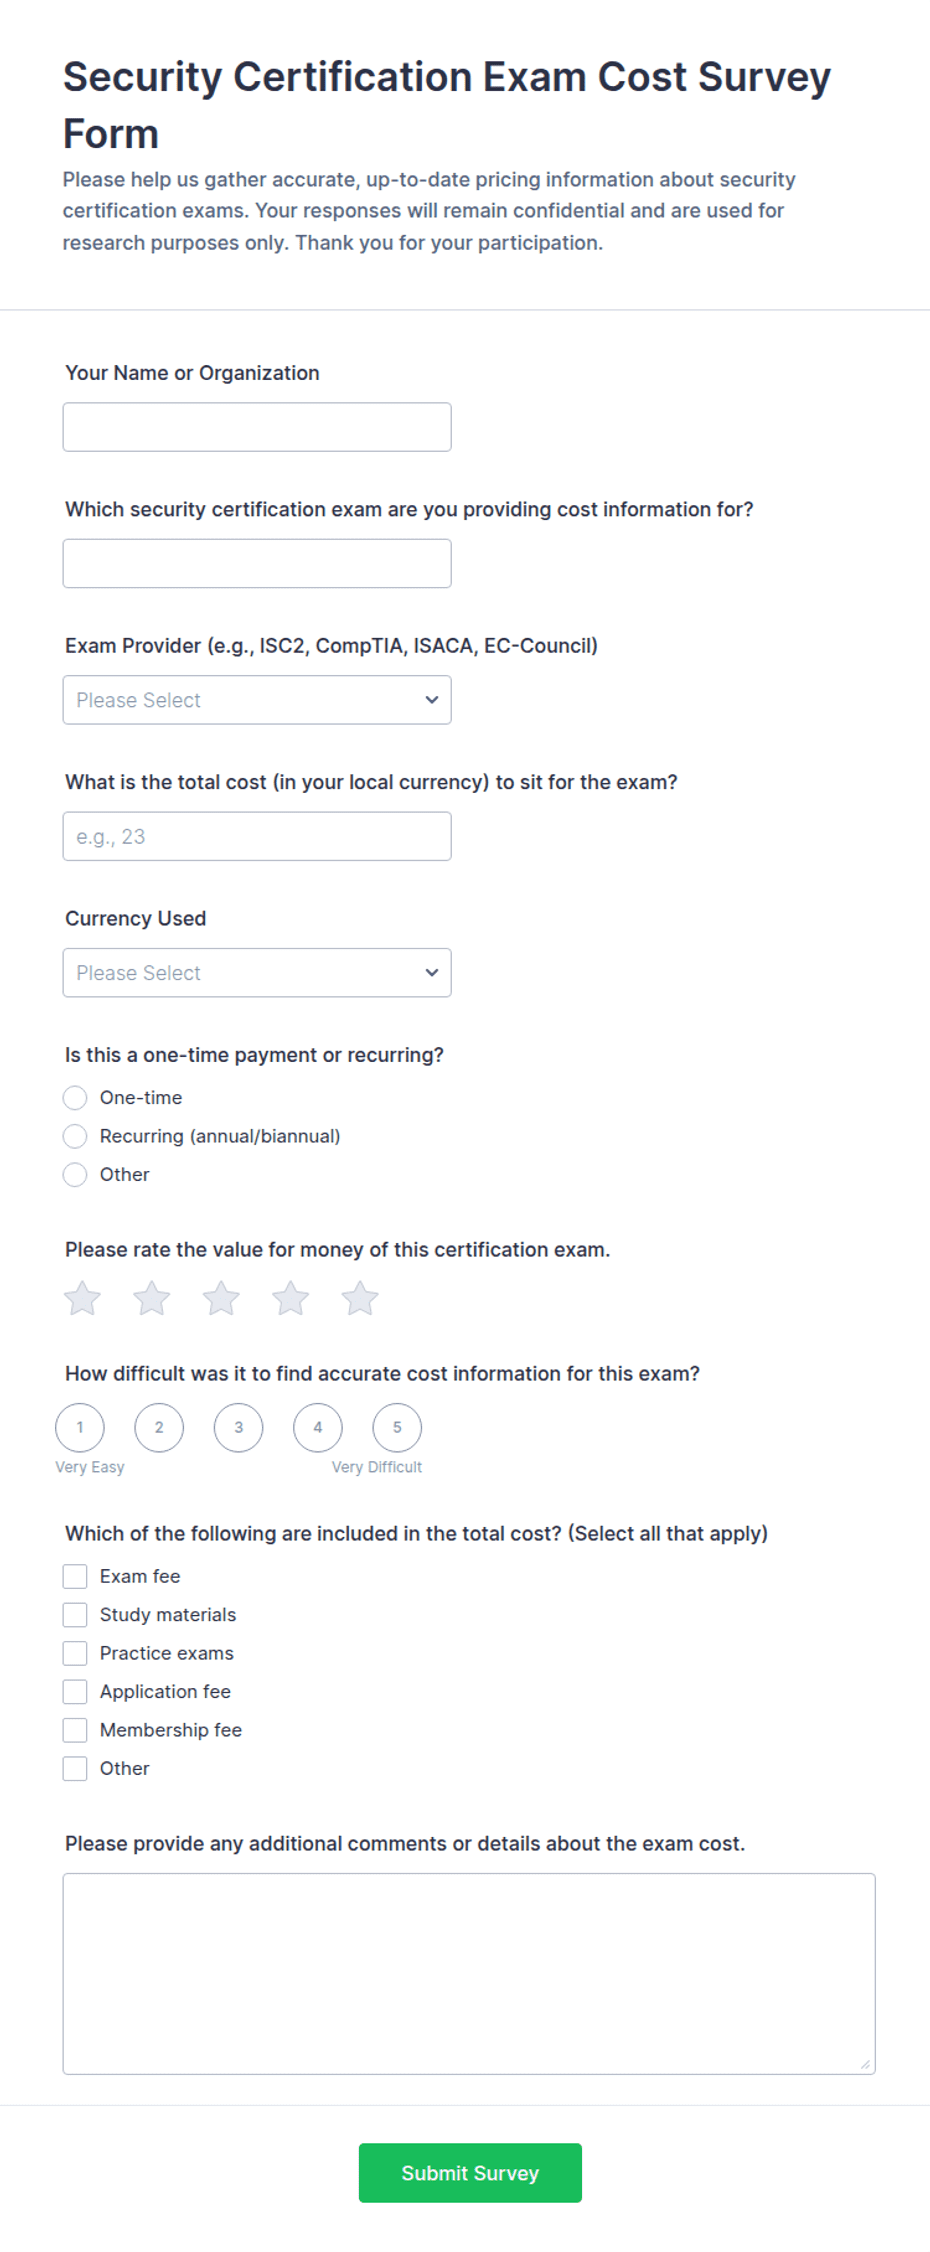Focus the Your Name or Organization field
Screen dimensions: 930x2252
tap(257, 427)
